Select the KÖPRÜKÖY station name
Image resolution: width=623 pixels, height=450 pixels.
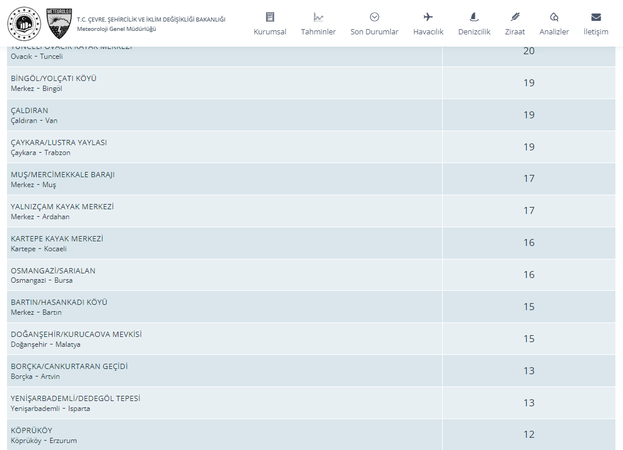coord(32,431)
